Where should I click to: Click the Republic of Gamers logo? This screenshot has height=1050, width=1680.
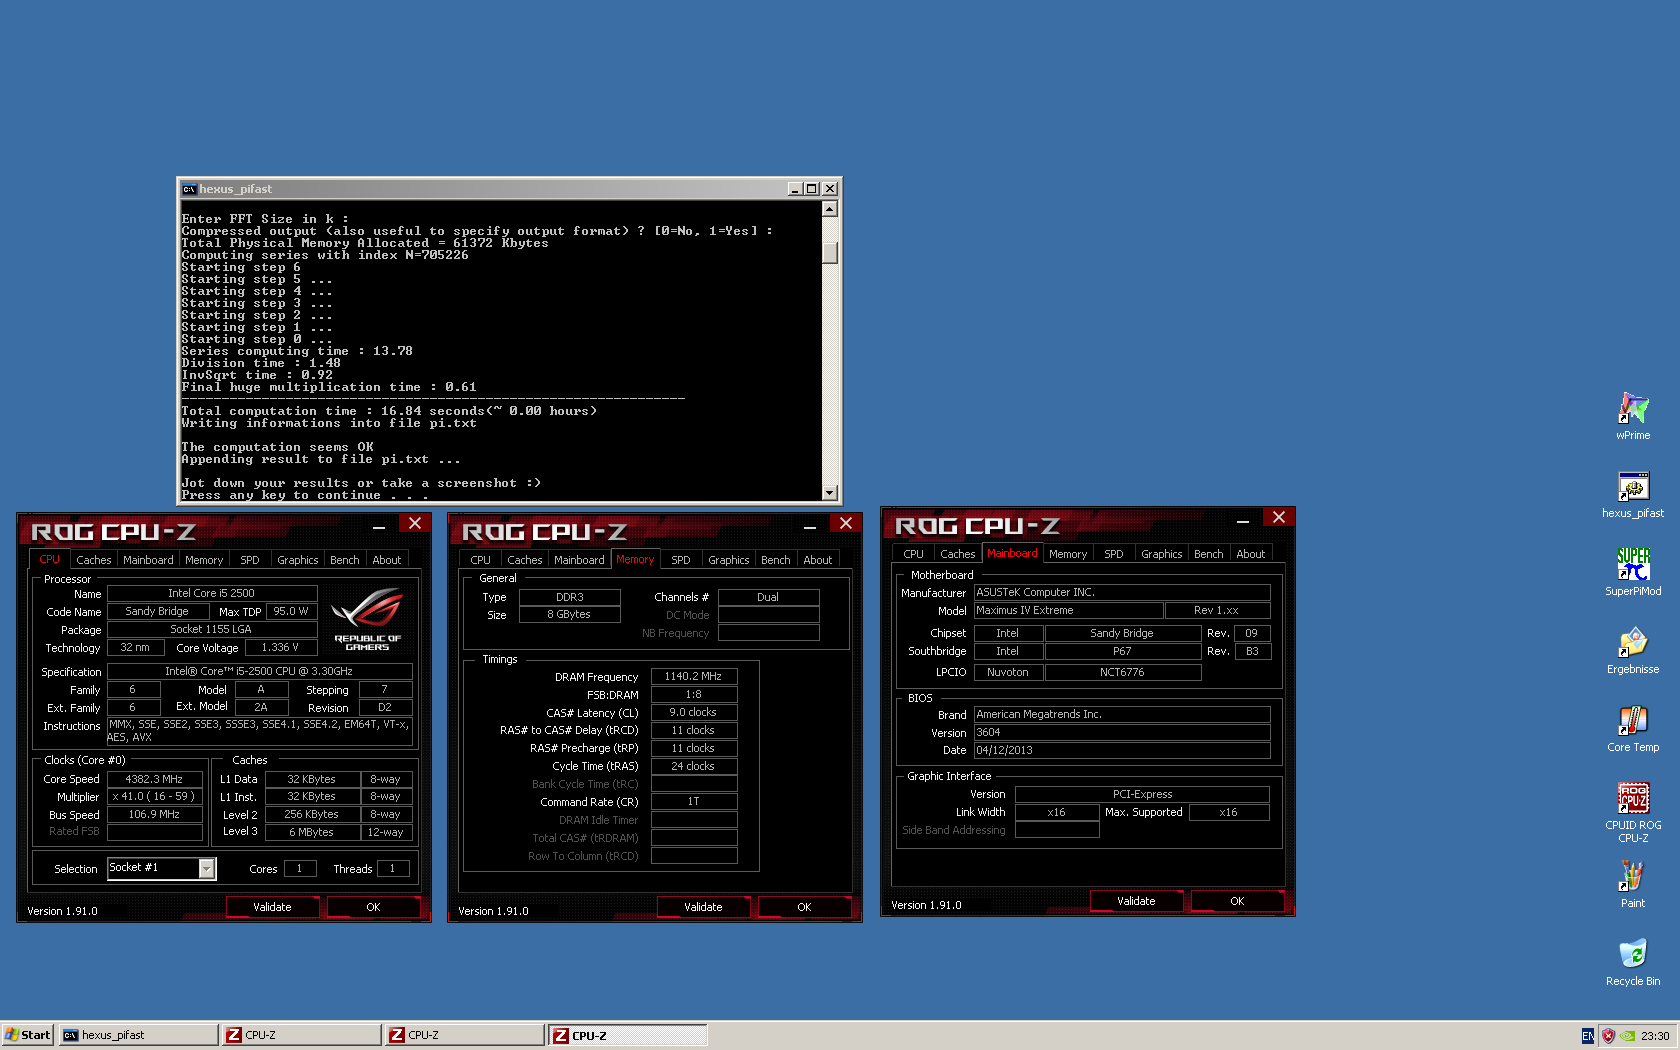point(367,618)
